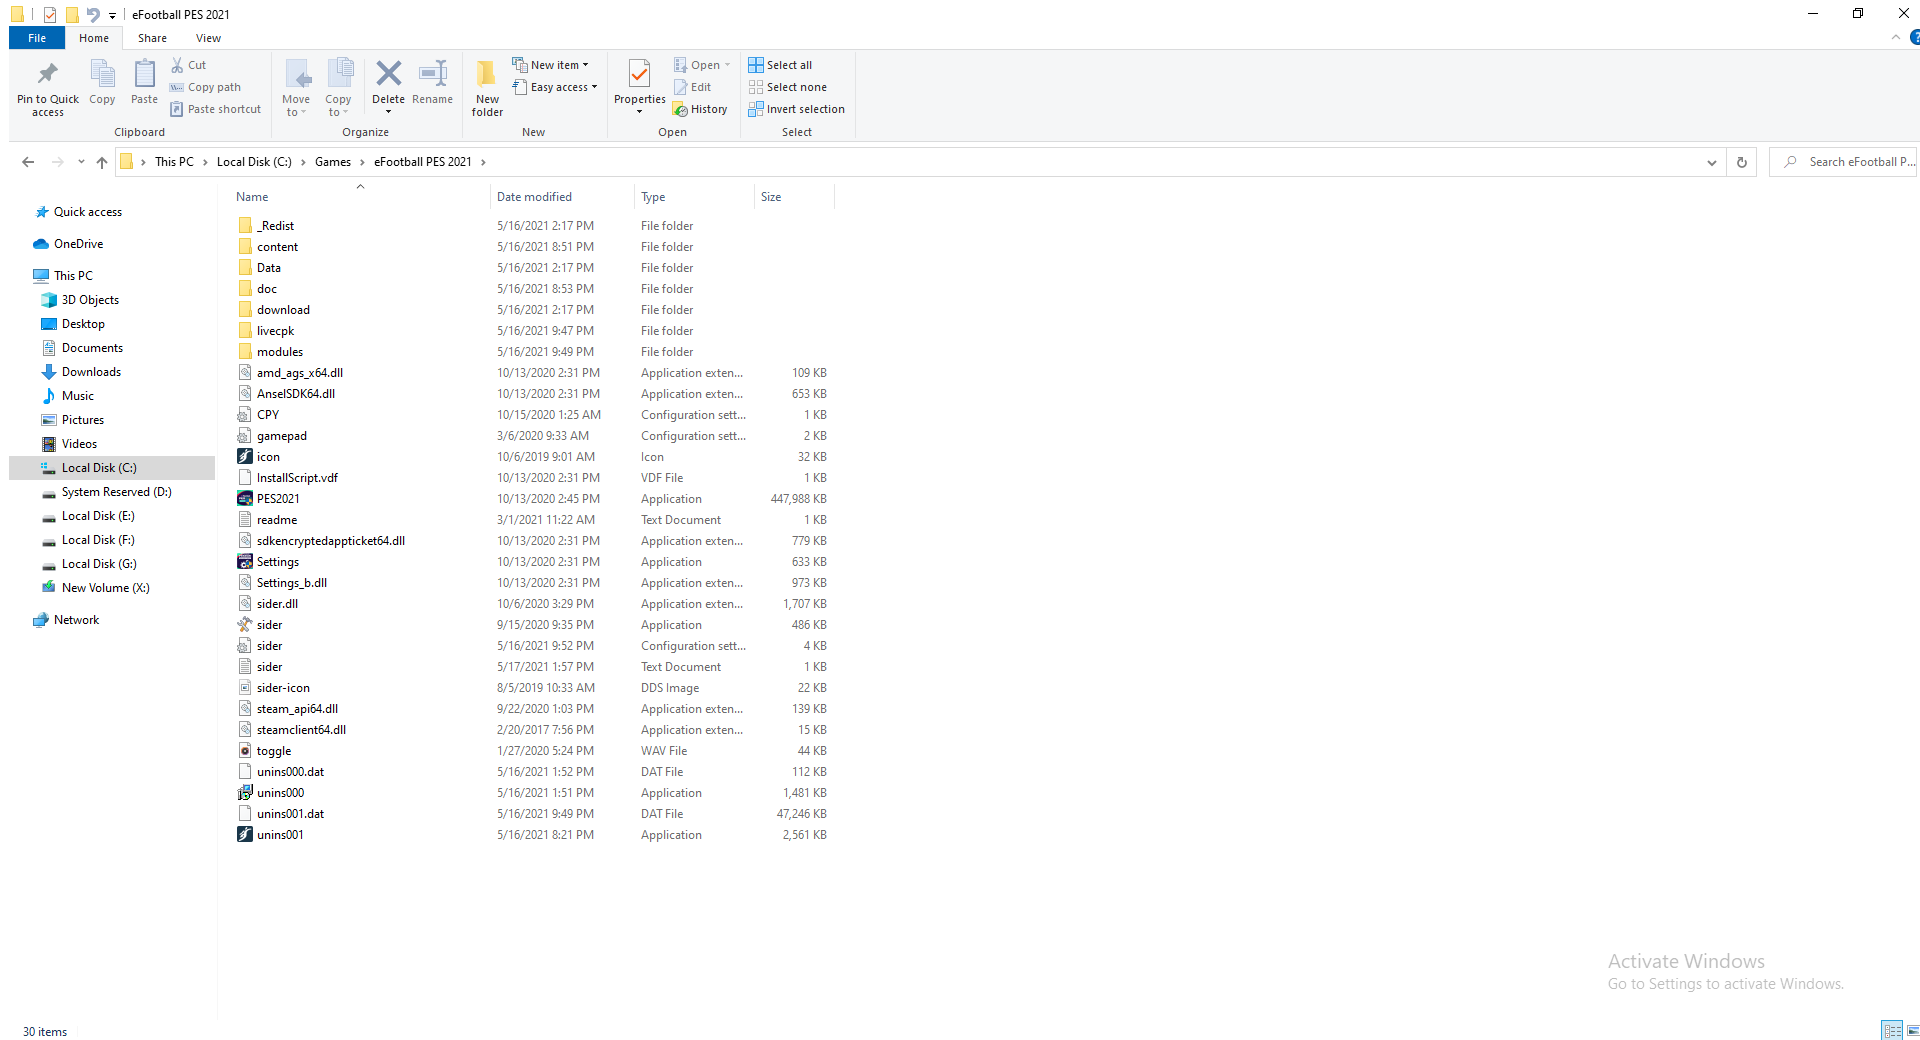Open the Properties ribbon icon

(639, 74)
